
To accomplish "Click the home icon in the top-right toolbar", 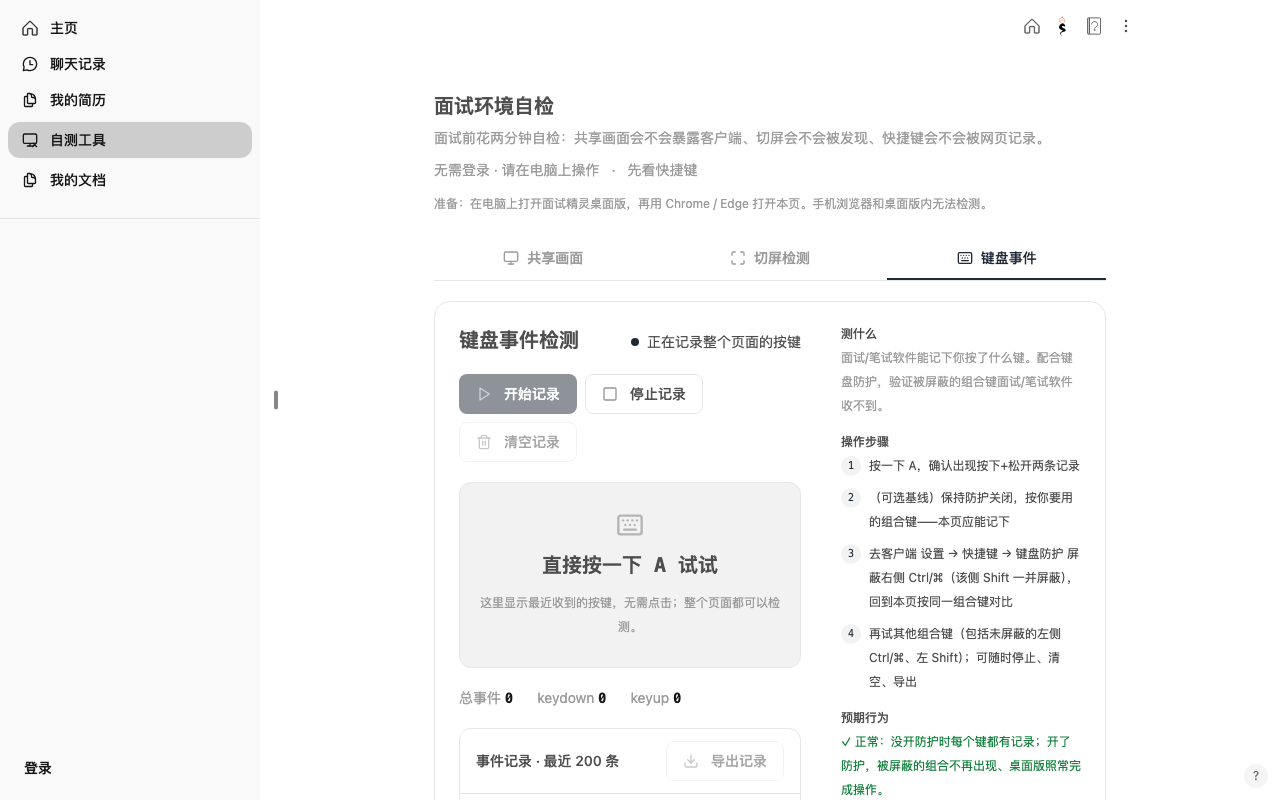I will click(1032, 27).
